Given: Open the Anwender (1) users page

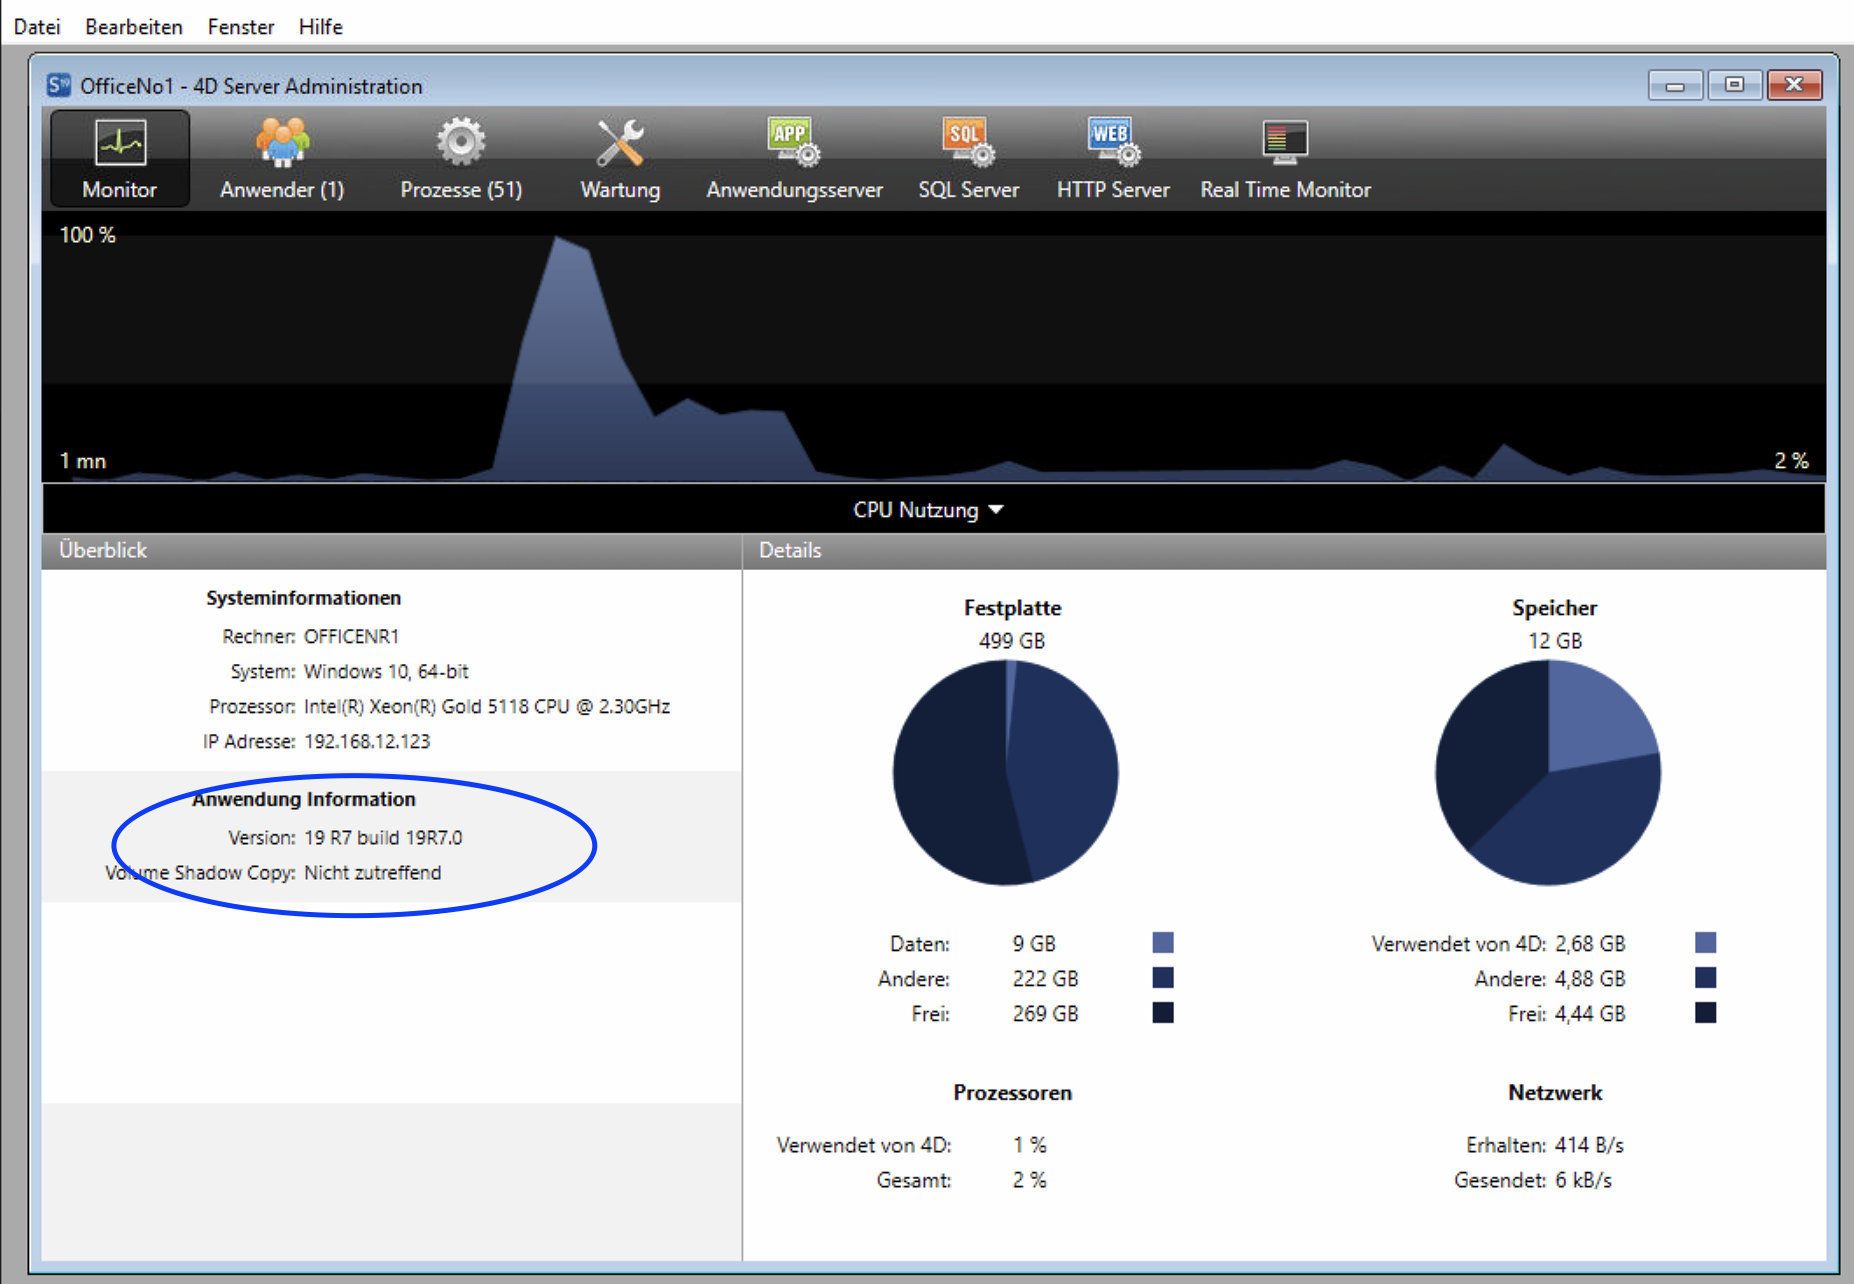Looking at the screenshot, I should (x=282, y=159).
